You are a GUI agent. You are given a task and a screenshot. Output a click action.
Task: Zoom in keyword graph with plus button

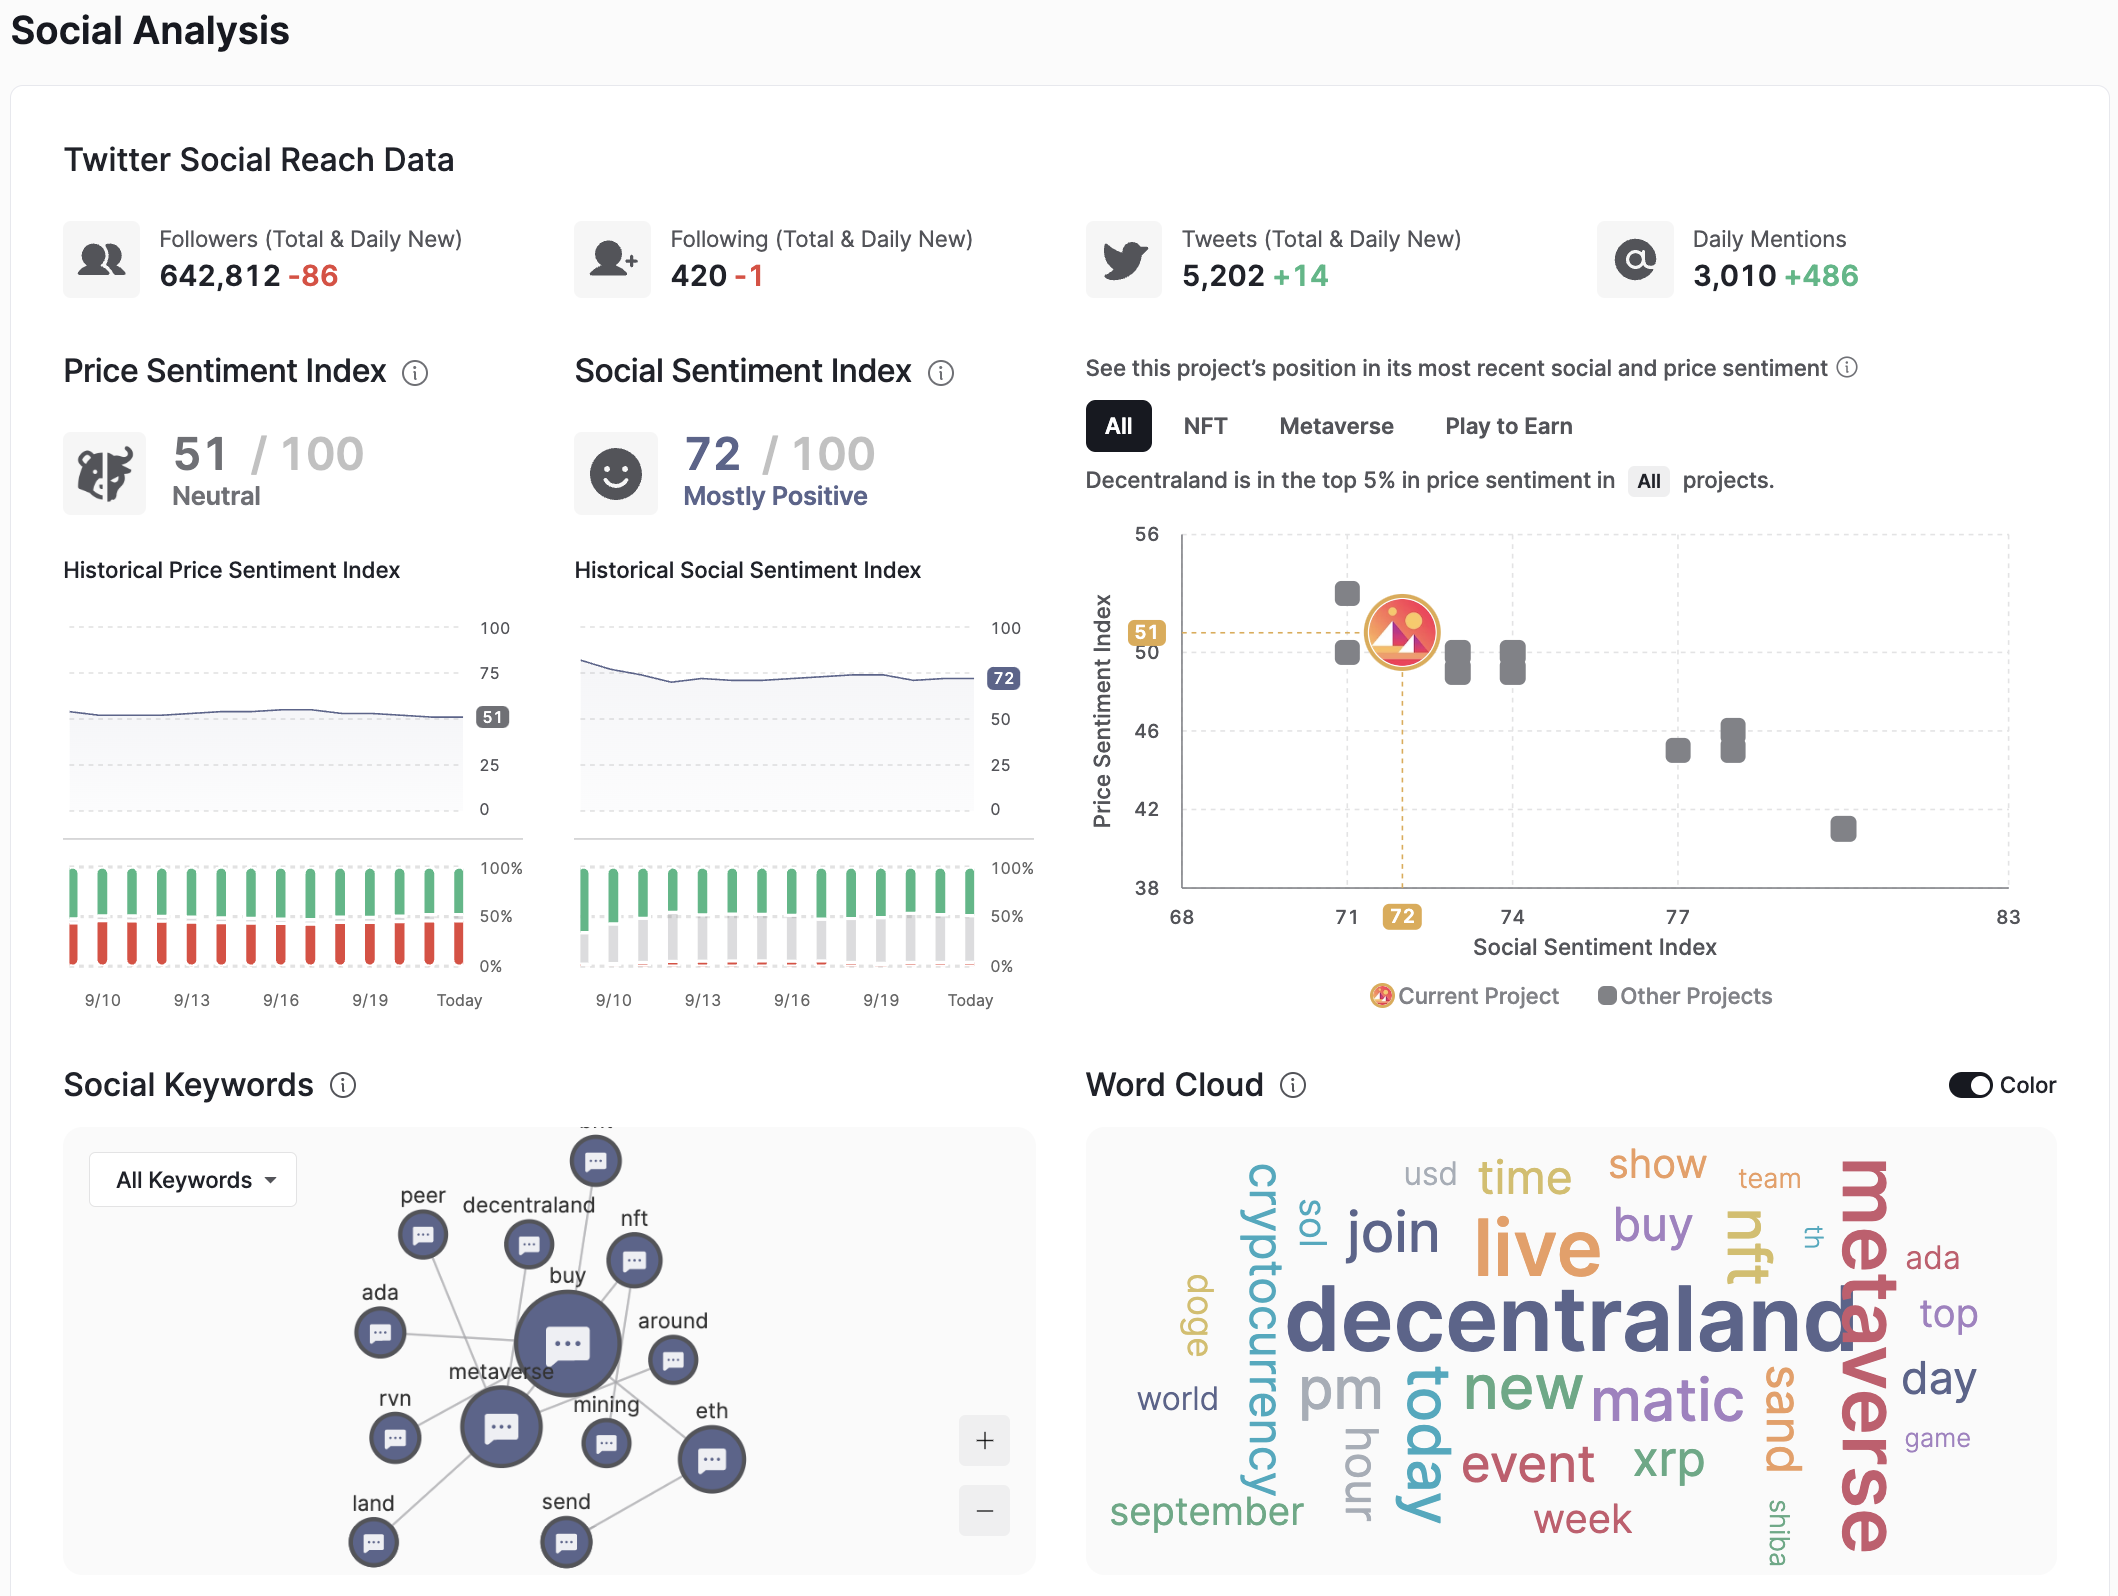click(984, 1440)
